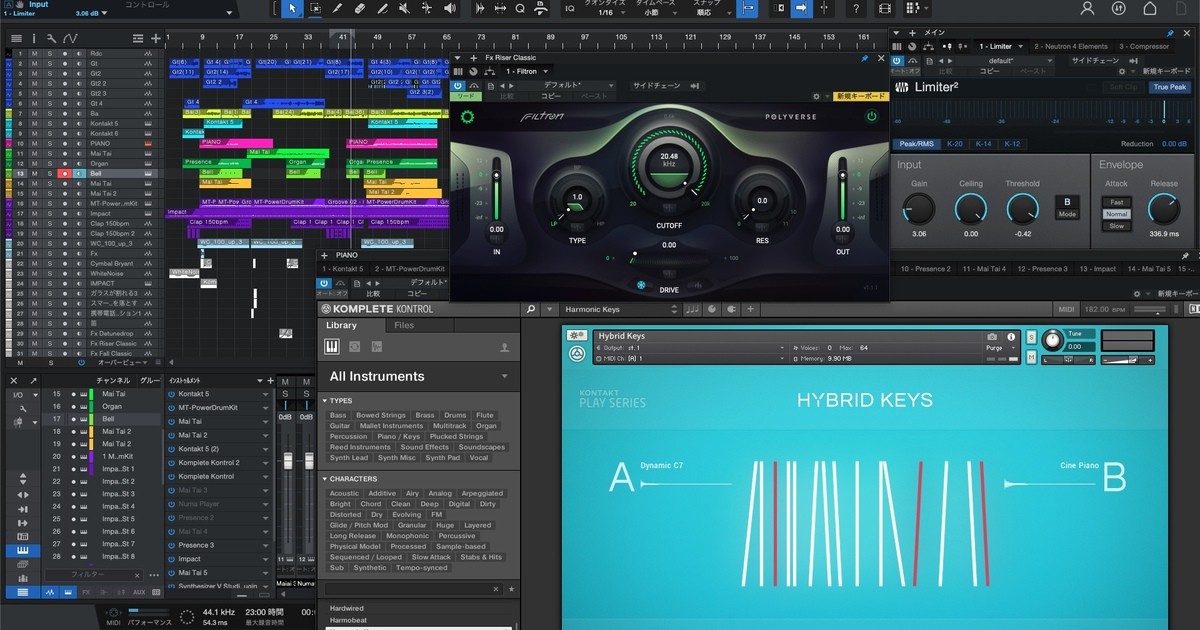Open the Limiter default preset dropdown
This screenshot has width=1200, height=630.
coord(1008,59)
